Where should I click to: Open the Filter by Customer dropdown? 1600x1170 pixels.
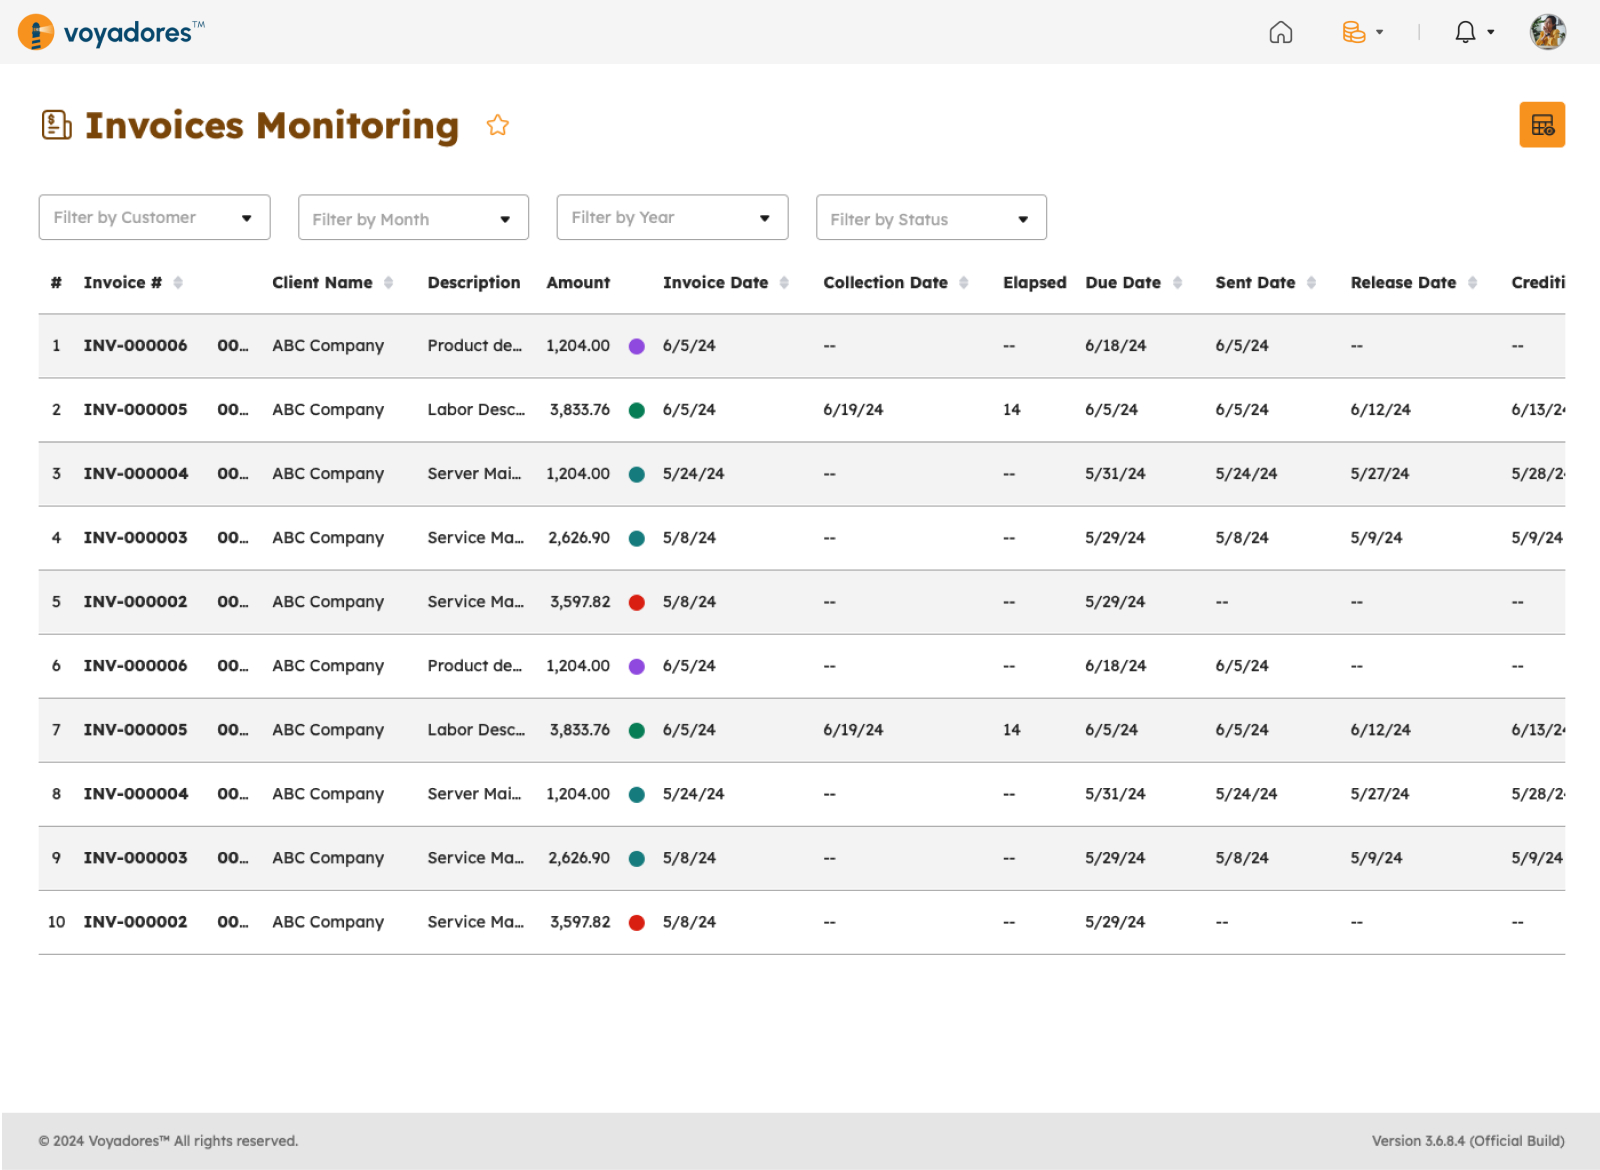[154, 217]
